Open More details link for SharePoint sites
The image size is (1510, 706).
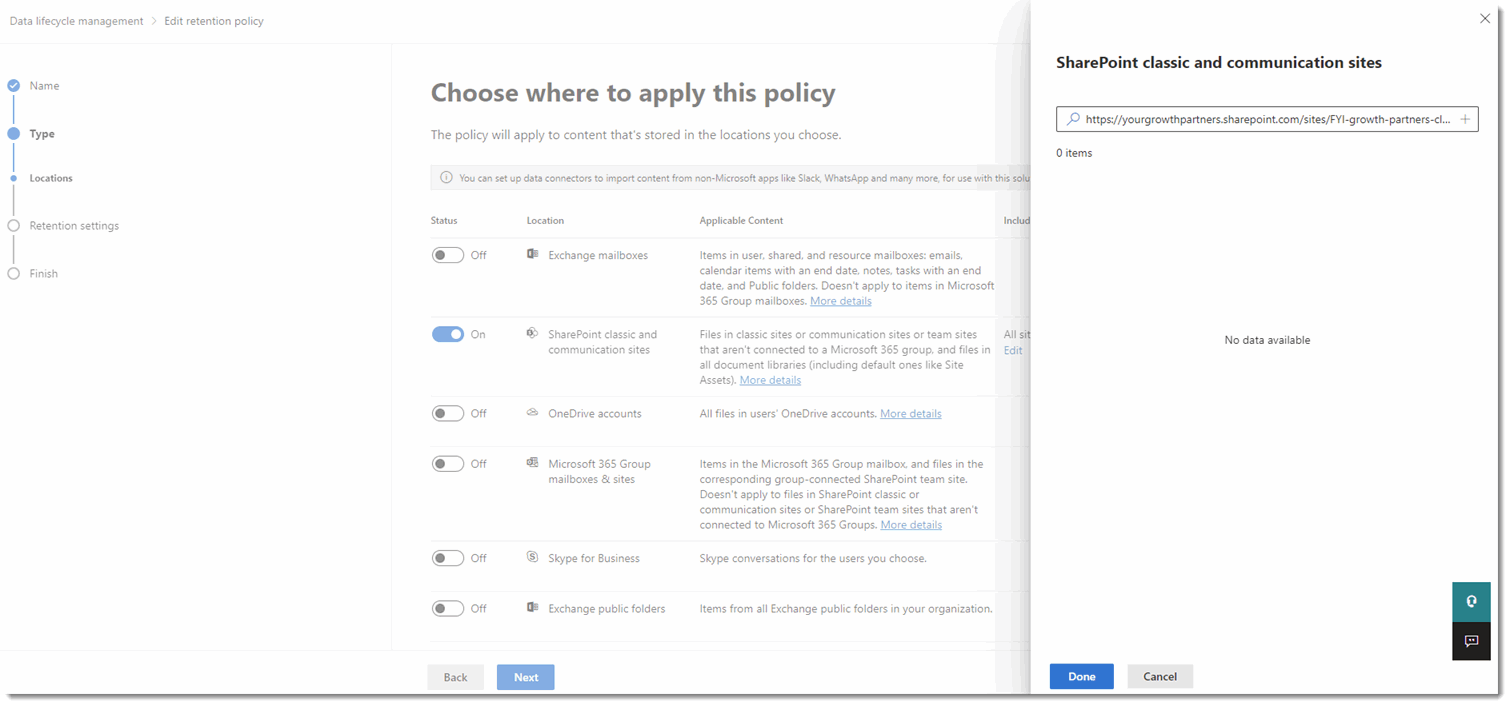pos(770,380)
